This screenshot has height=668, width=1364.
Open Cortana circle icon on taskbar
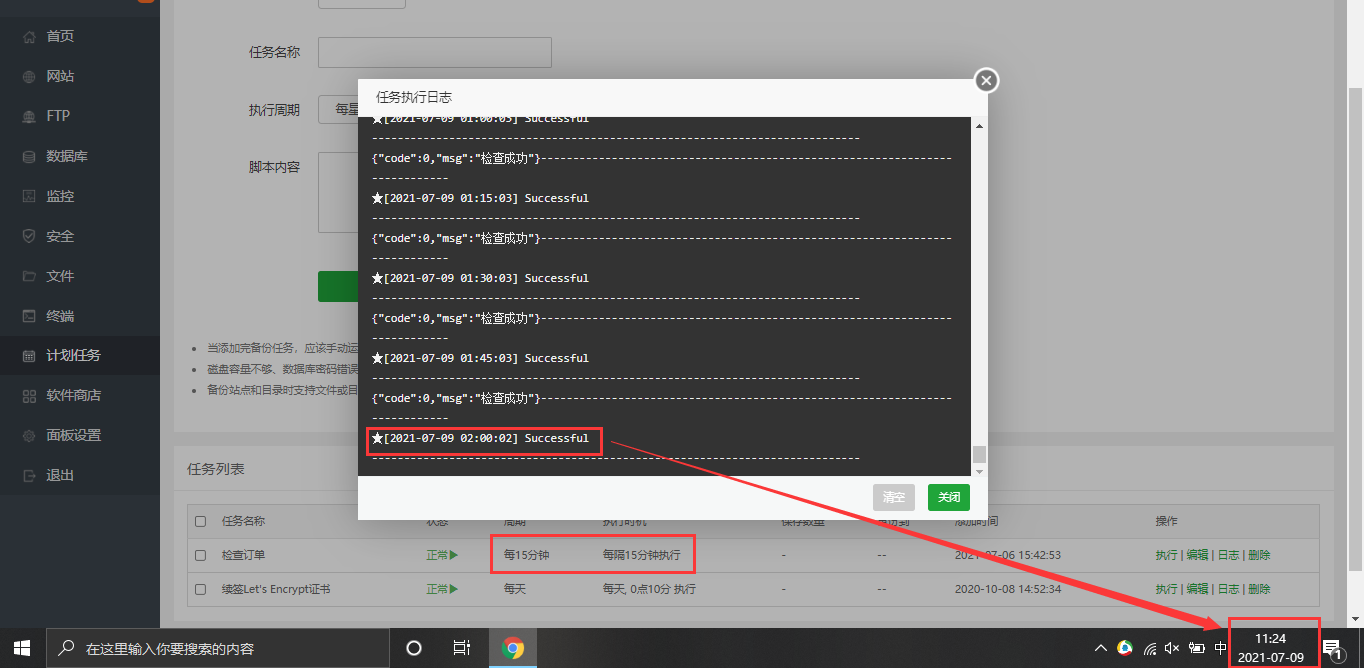pyautogui.click(x=413, y=648)
